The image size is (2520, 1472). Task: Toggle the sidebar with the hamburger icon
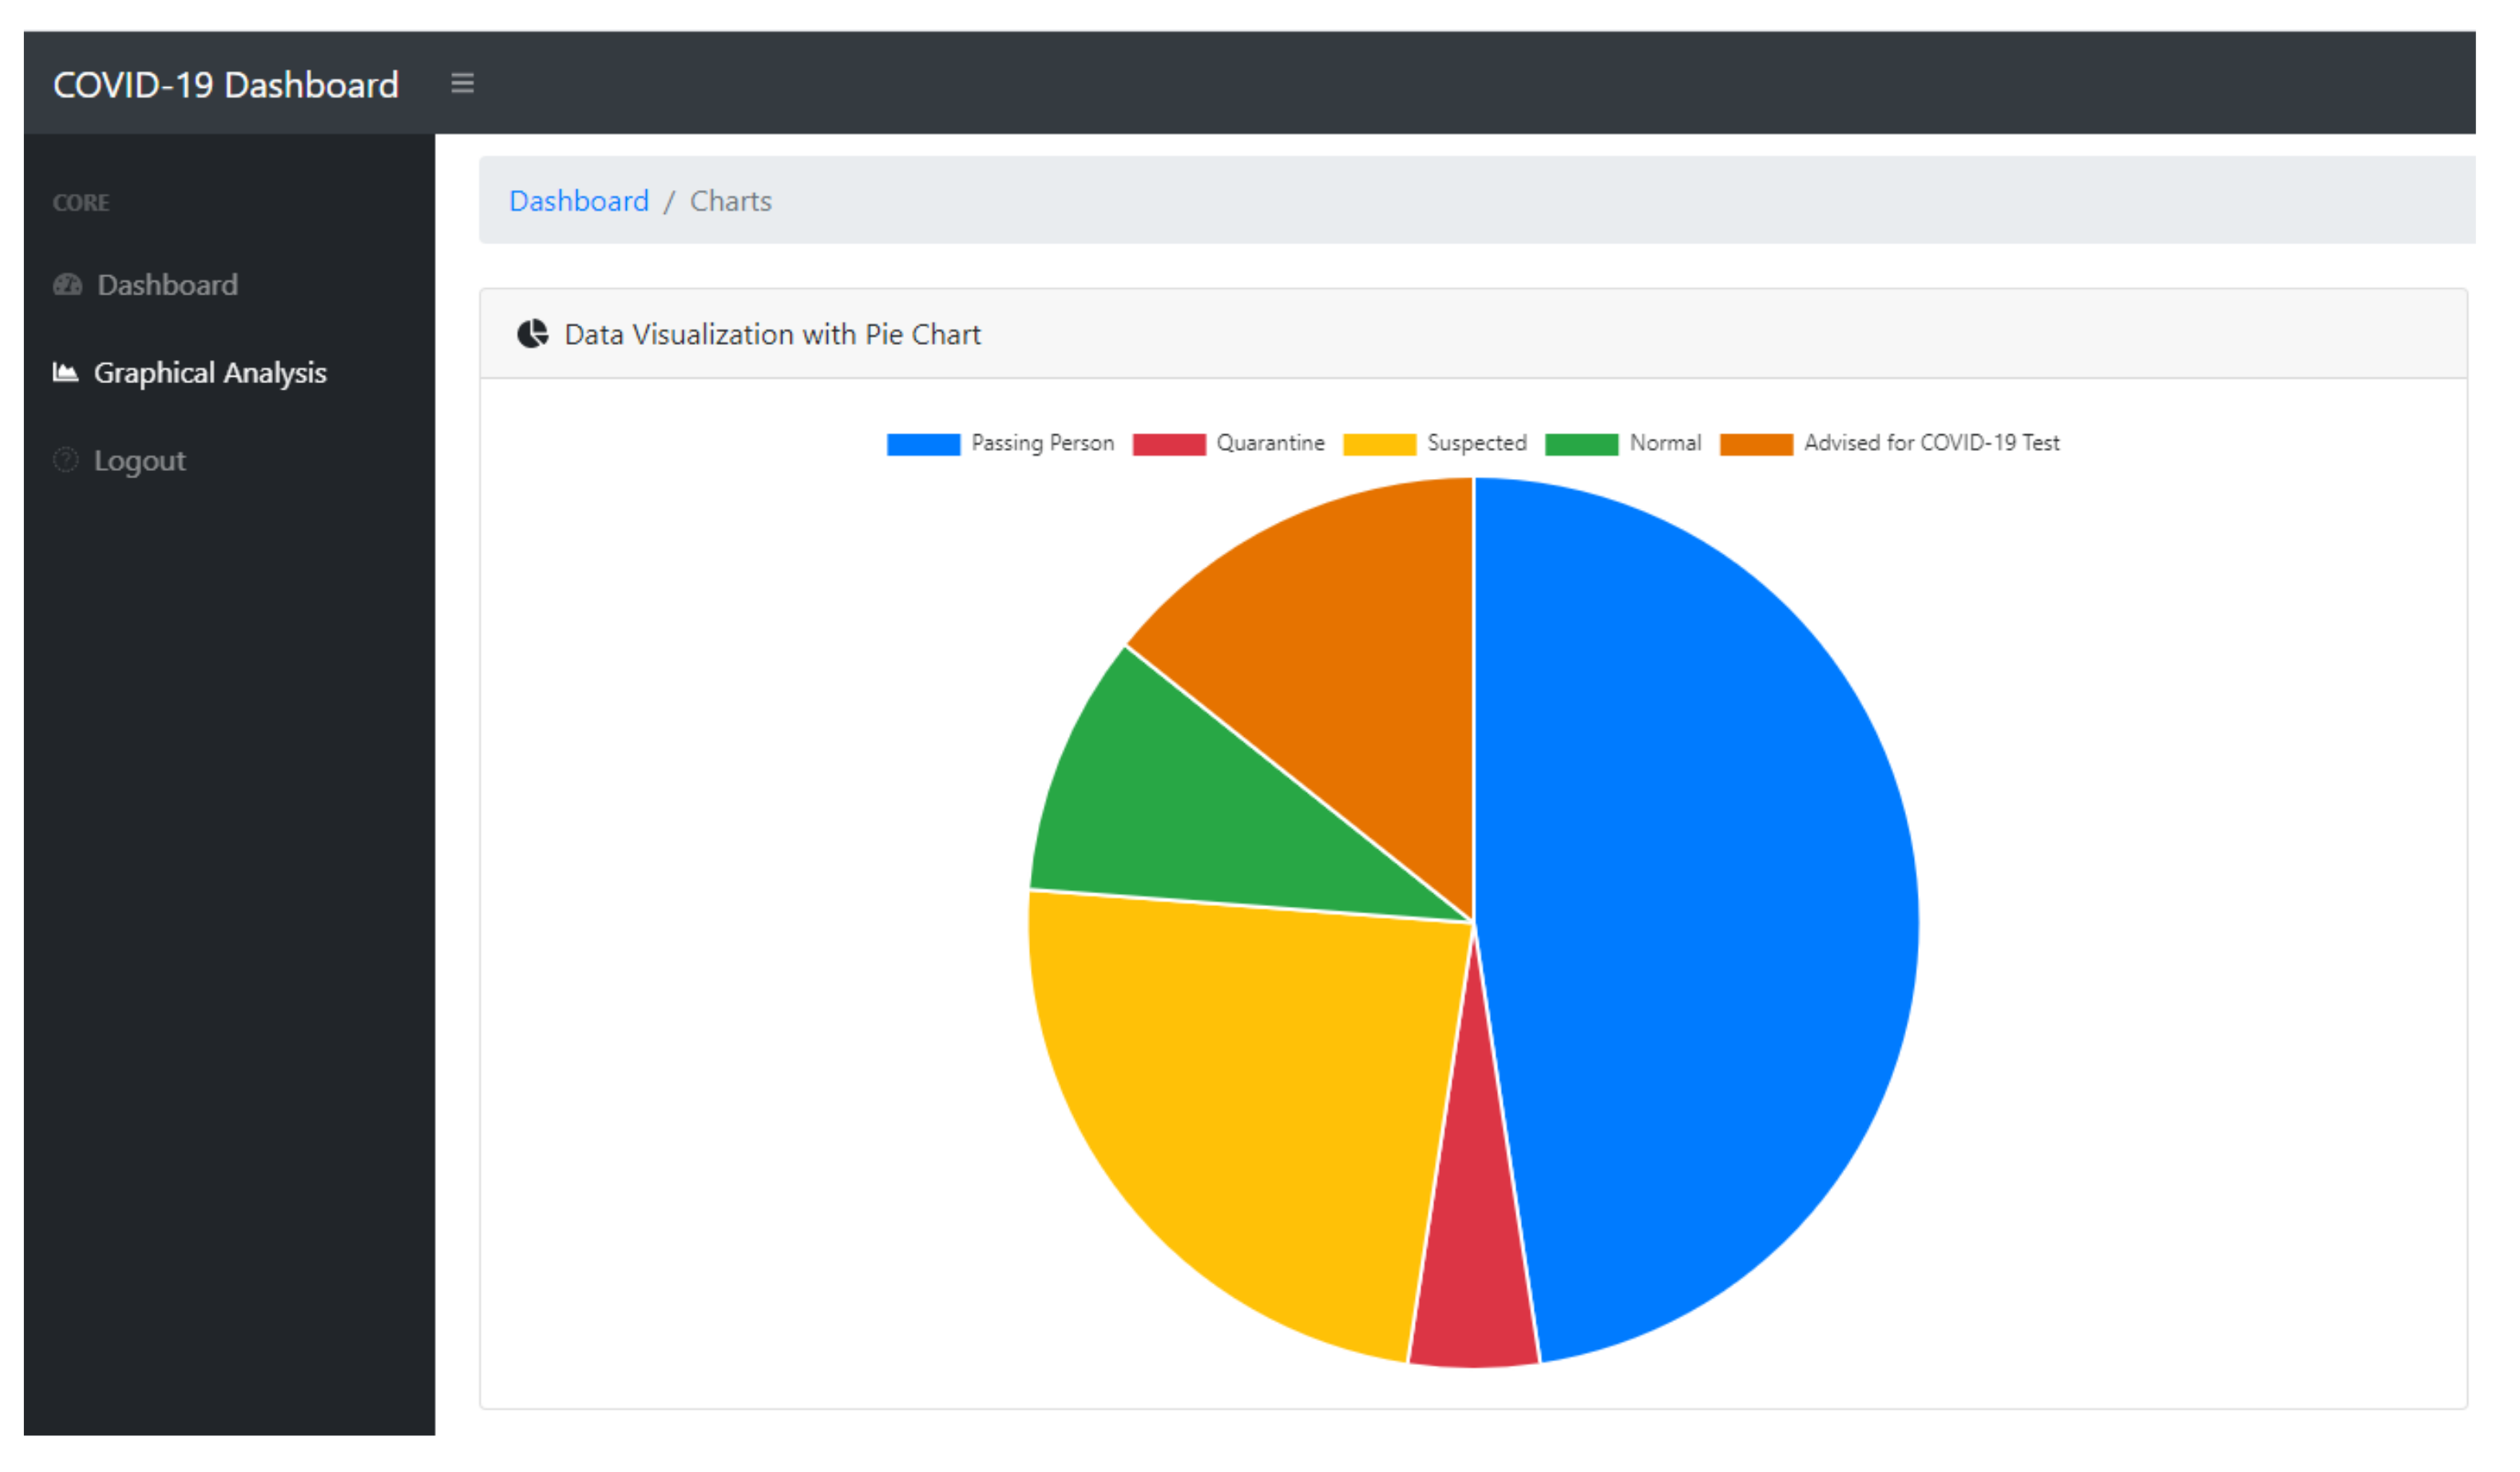pyautogui.click(x=462, y=83)
